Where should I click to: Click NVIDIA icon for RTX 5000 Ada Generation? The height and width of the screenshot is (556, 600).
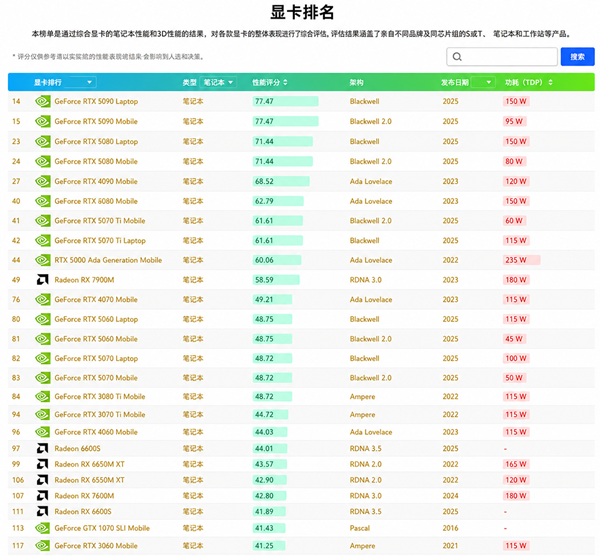(42, 260)
